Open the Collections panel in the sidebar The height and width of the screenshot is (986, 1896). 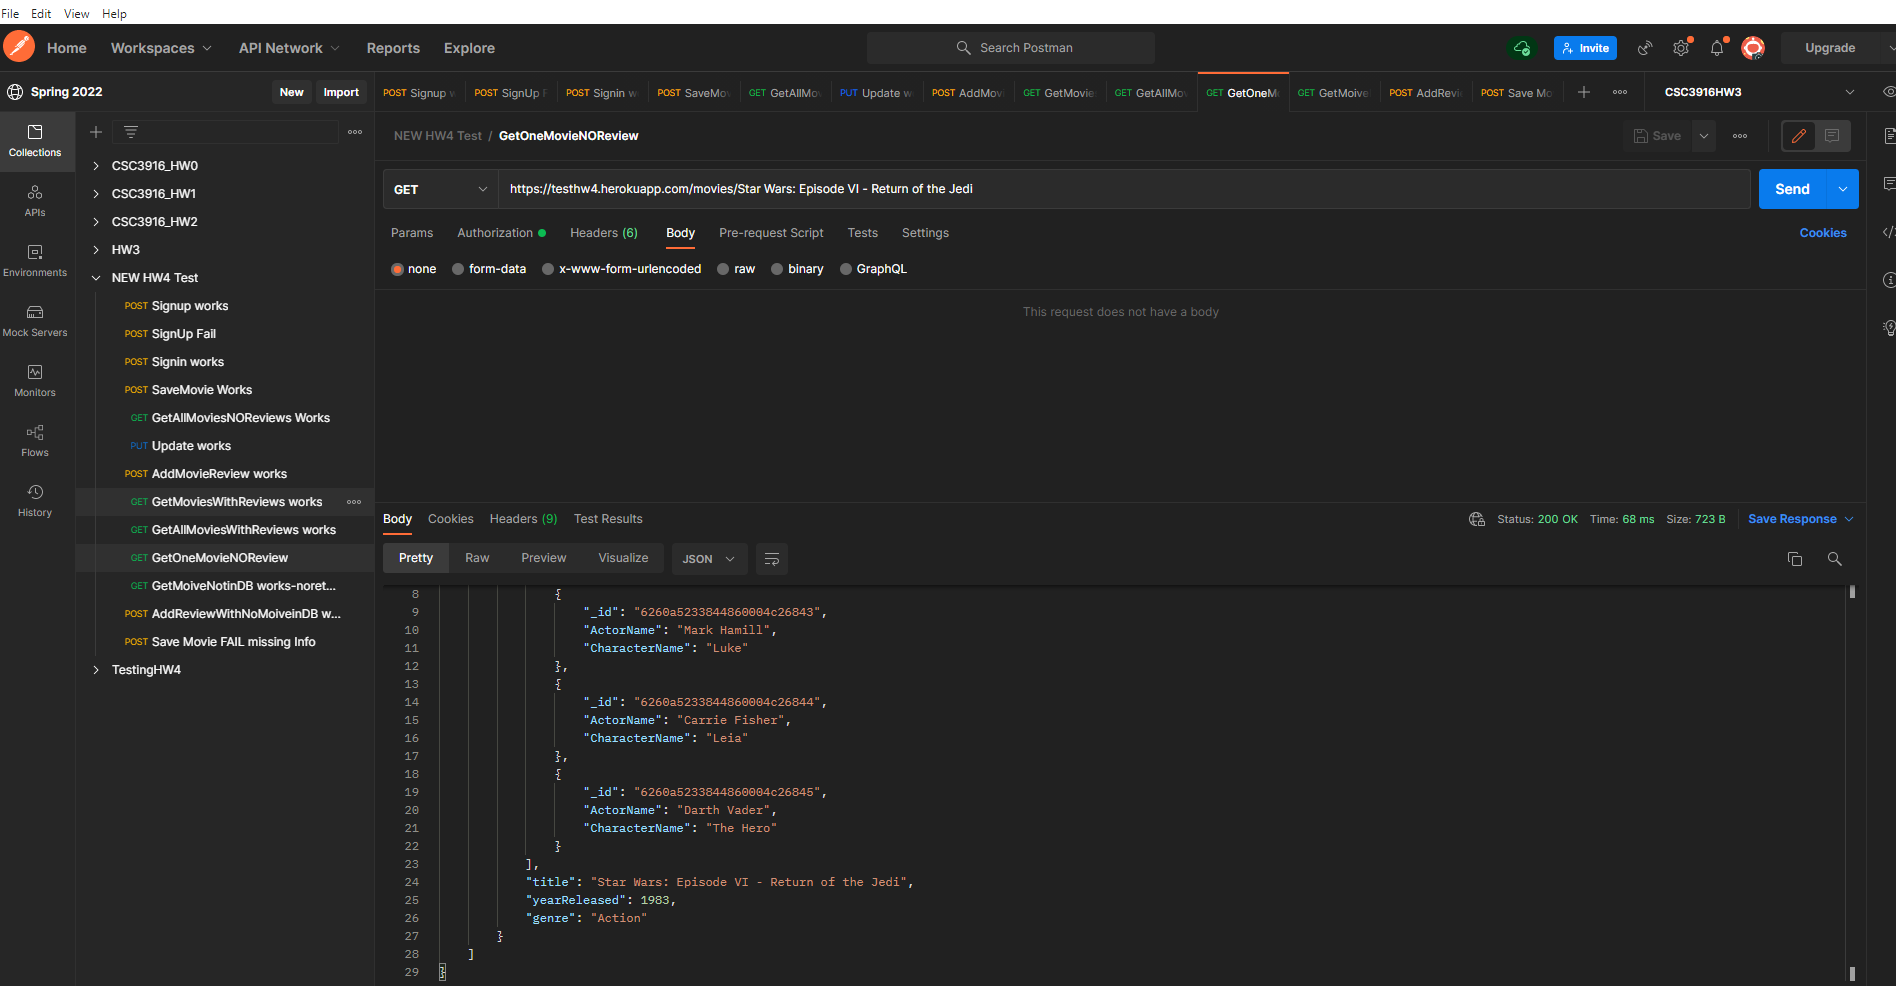tap(35, 141)
